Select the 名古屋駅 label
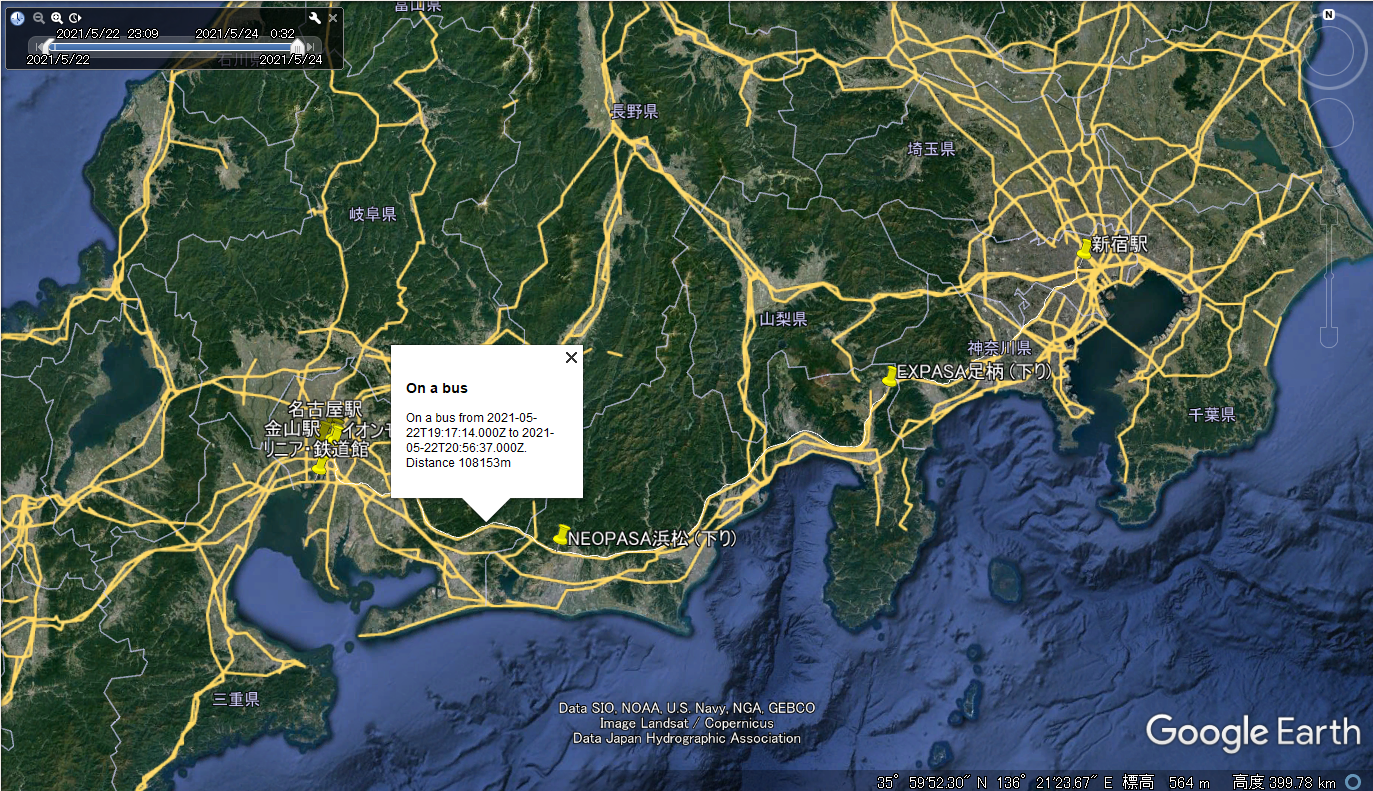This screenshot has height=791, width=1373. pos(324,410)
